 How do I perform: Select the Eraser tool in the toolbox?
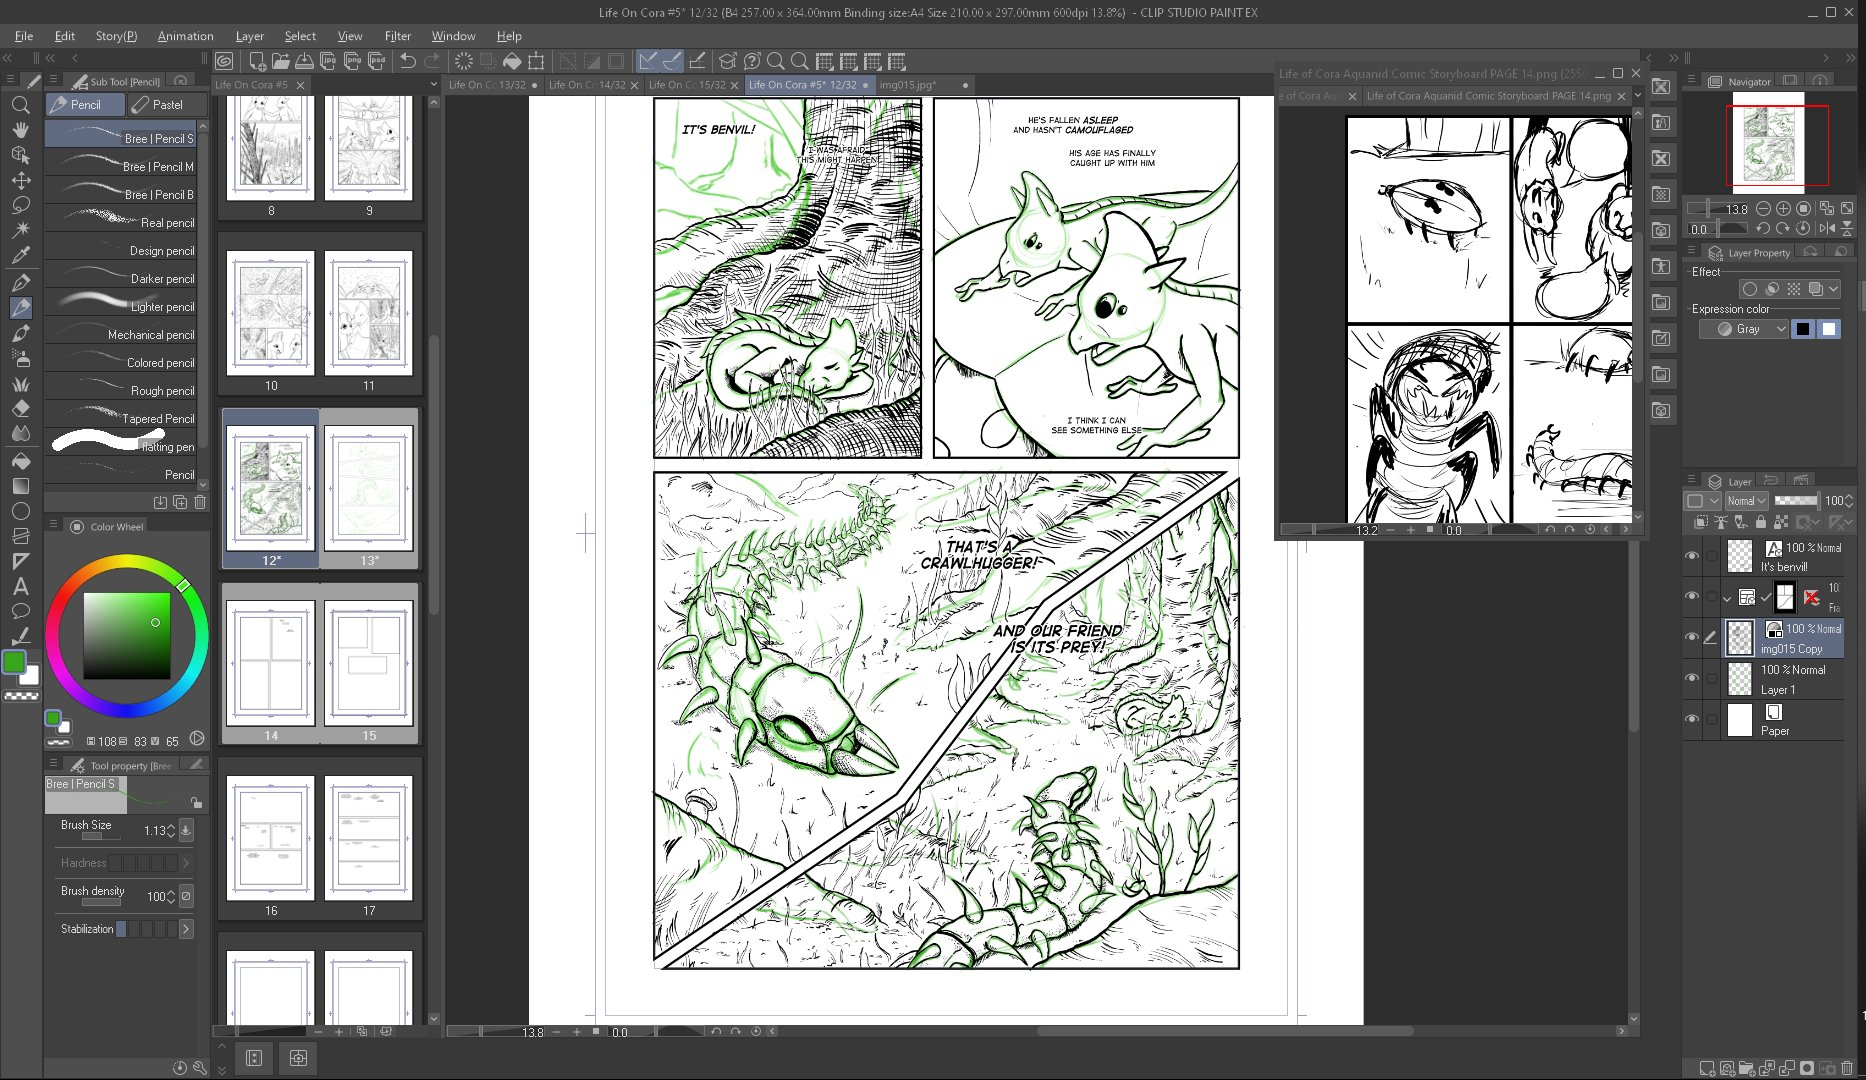click(x=20, y=408)
